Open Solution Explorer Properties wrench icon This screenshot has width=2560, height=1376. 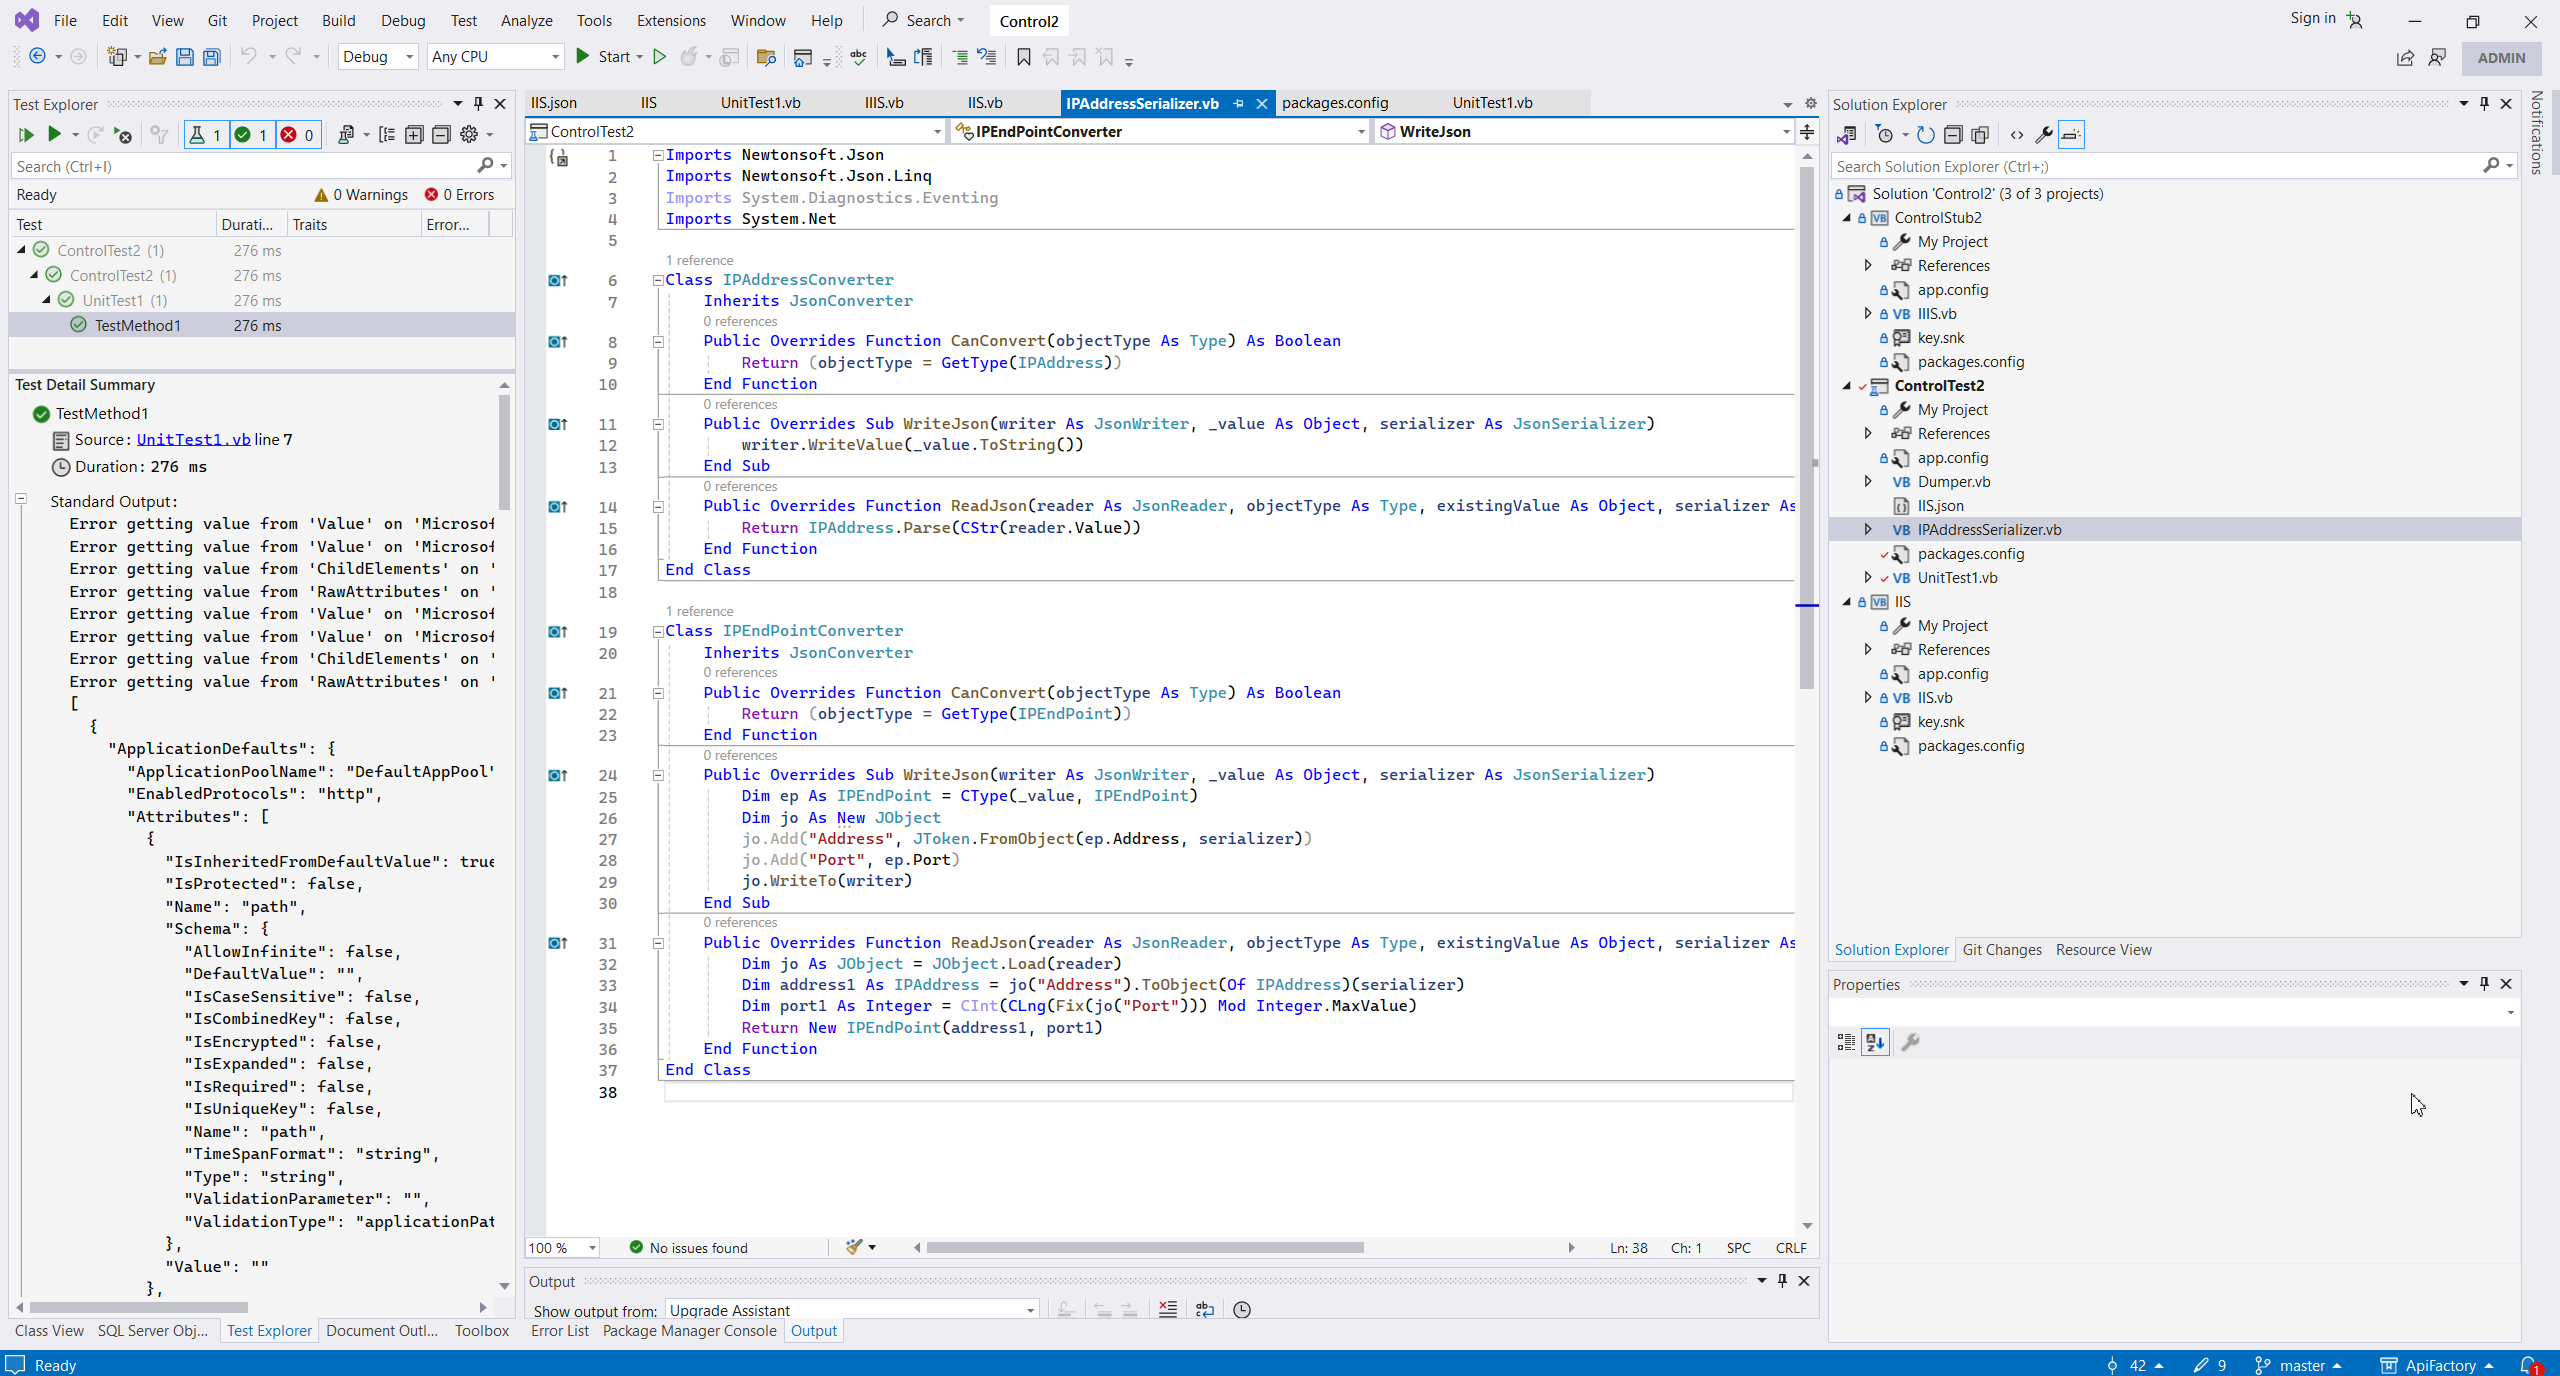tap(2044, 134)
